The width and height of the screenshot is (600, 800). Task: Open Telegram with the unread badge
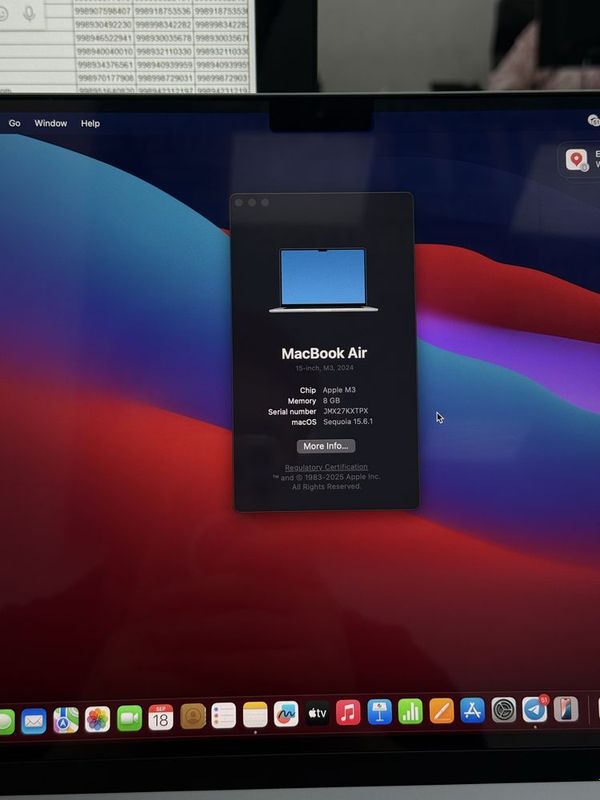(535, 709)
